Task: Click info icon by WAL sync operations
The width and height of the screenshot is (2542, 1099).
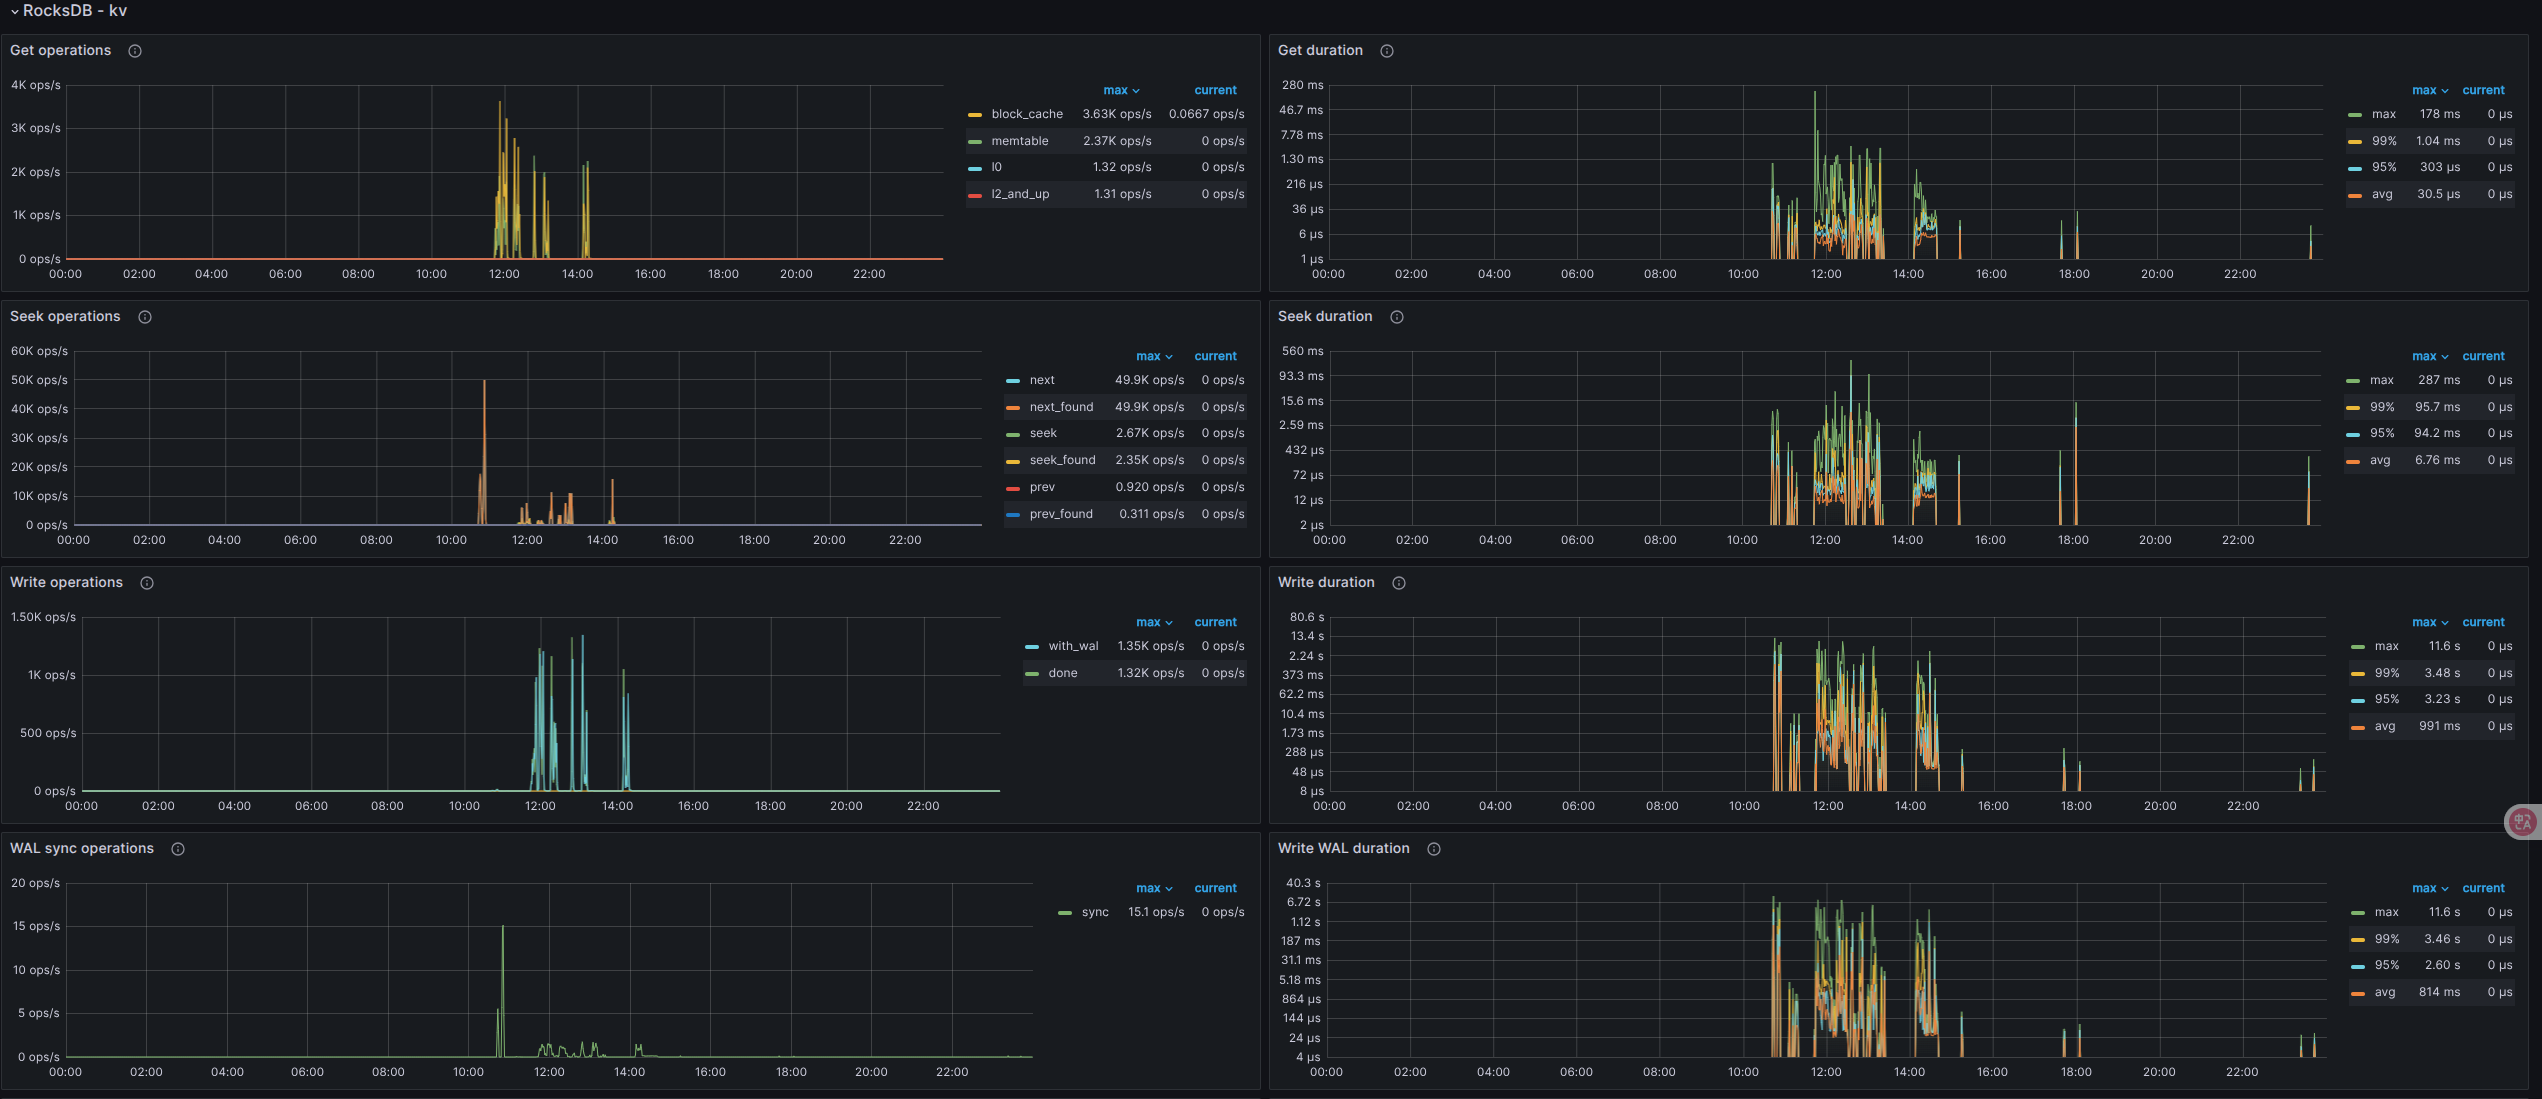Action: [x=178, y=849]
